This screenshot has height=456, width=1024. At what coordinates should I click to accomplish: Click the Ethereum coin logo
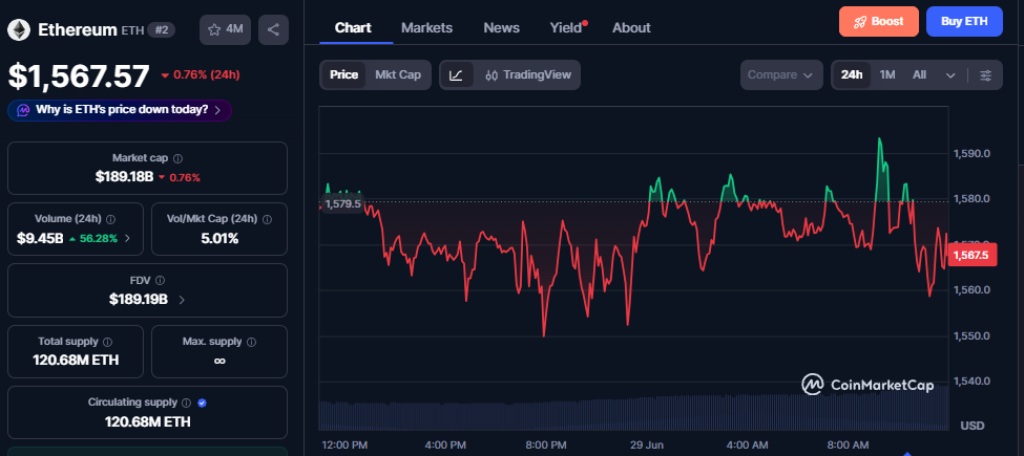19,29
